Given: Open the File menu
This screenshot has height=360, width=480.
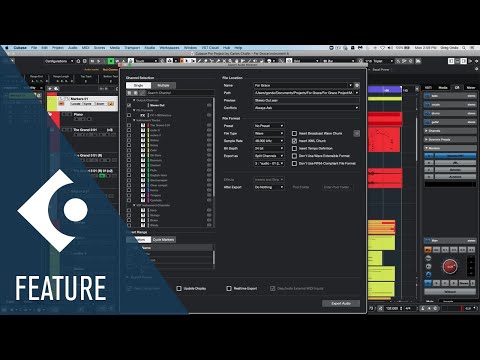Looking at the screenshot, I should tap(34, 48).
